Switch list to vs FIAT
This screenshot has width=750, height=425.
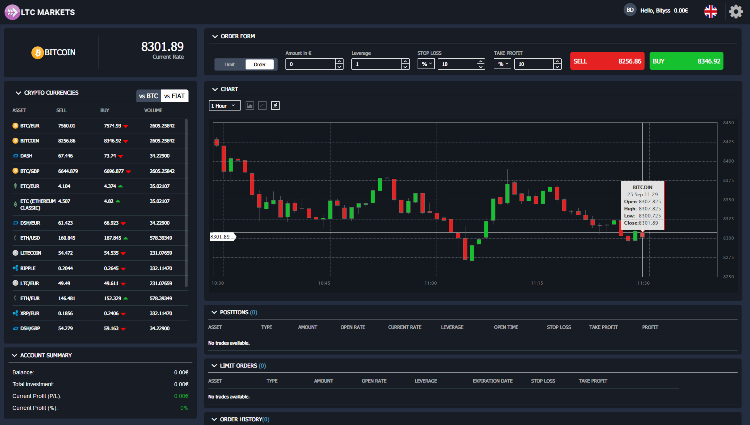(175, 96)
